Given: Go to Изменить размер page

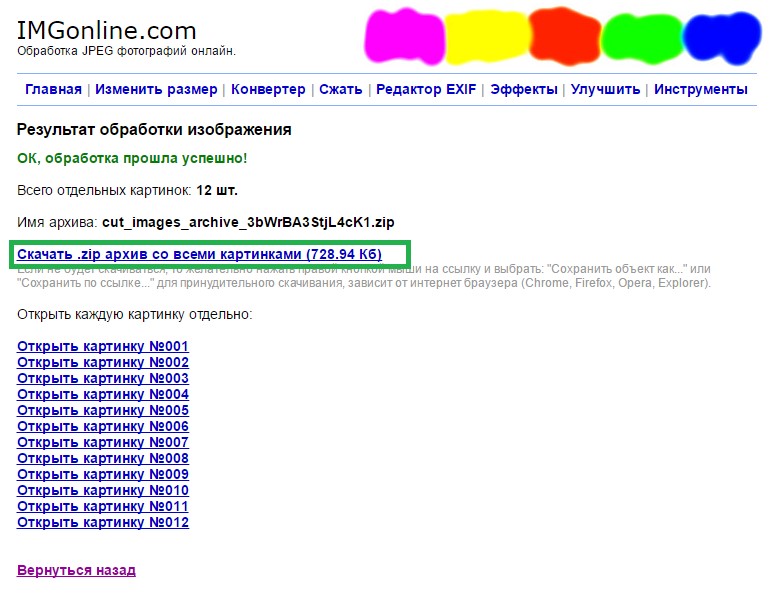Looking at the screenshot, I should pos(156,89).
